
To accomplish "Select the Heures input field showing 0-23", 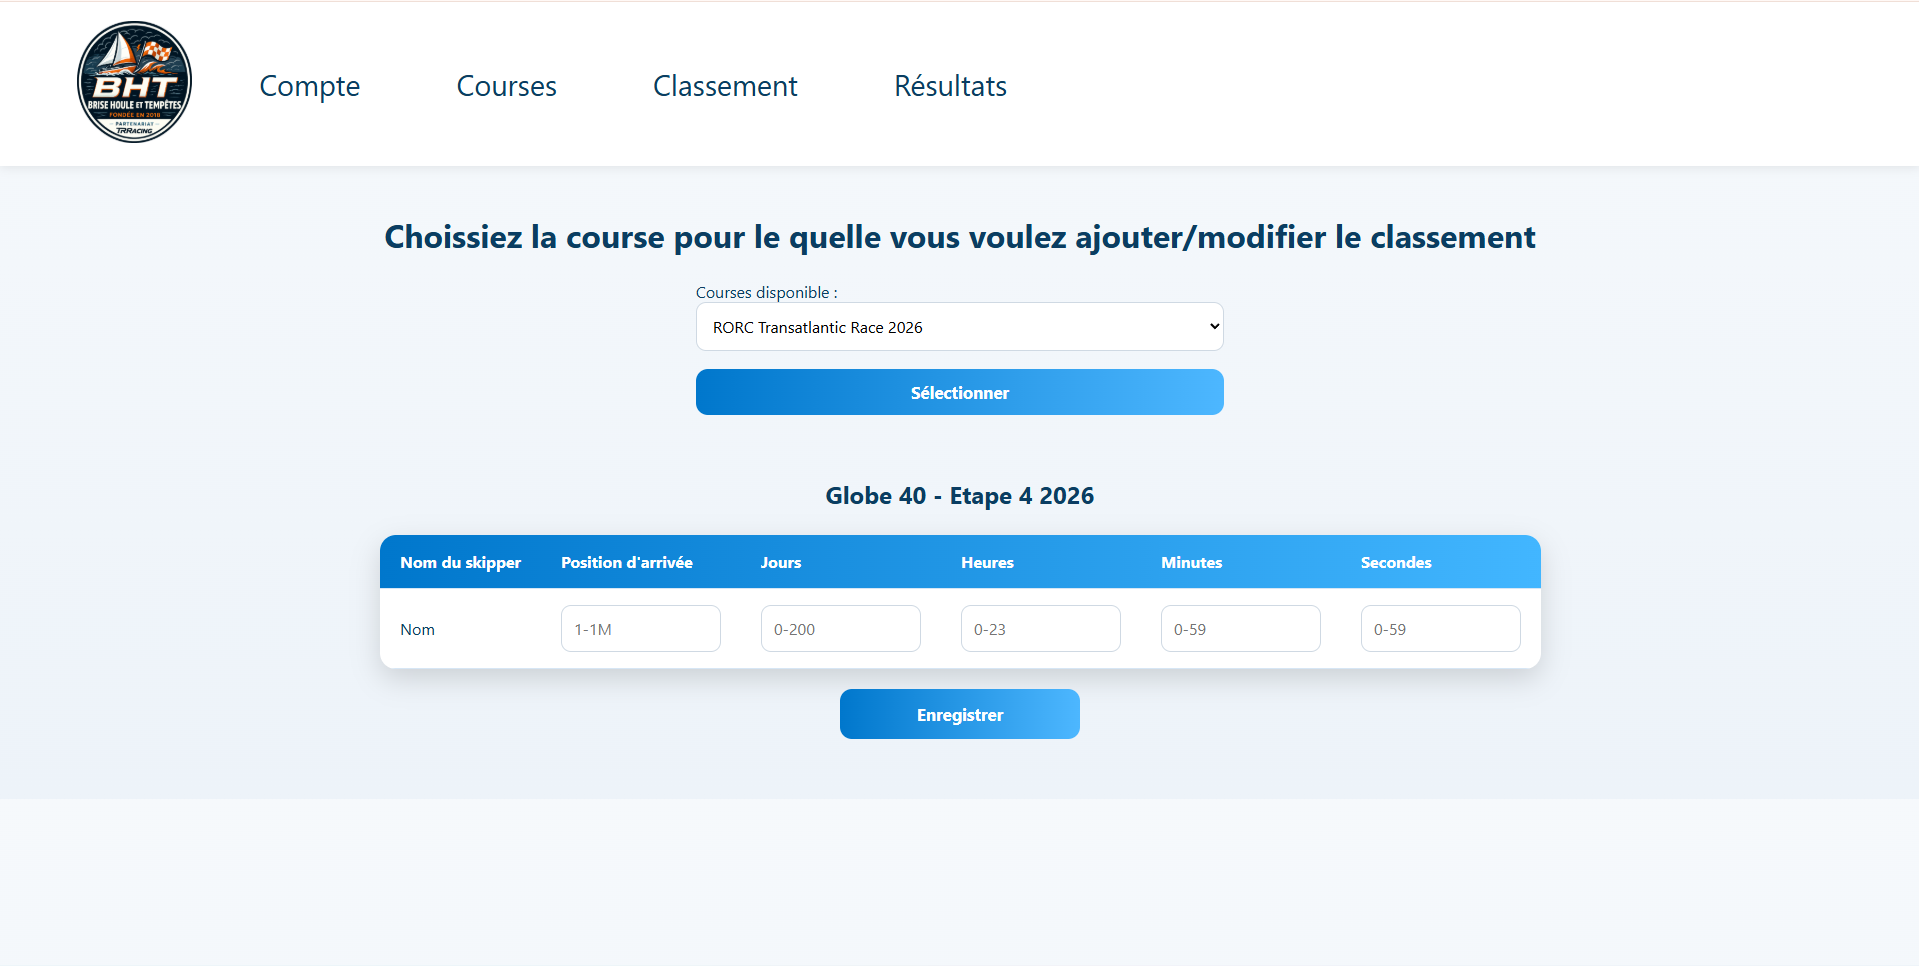I will [1040, 629].
